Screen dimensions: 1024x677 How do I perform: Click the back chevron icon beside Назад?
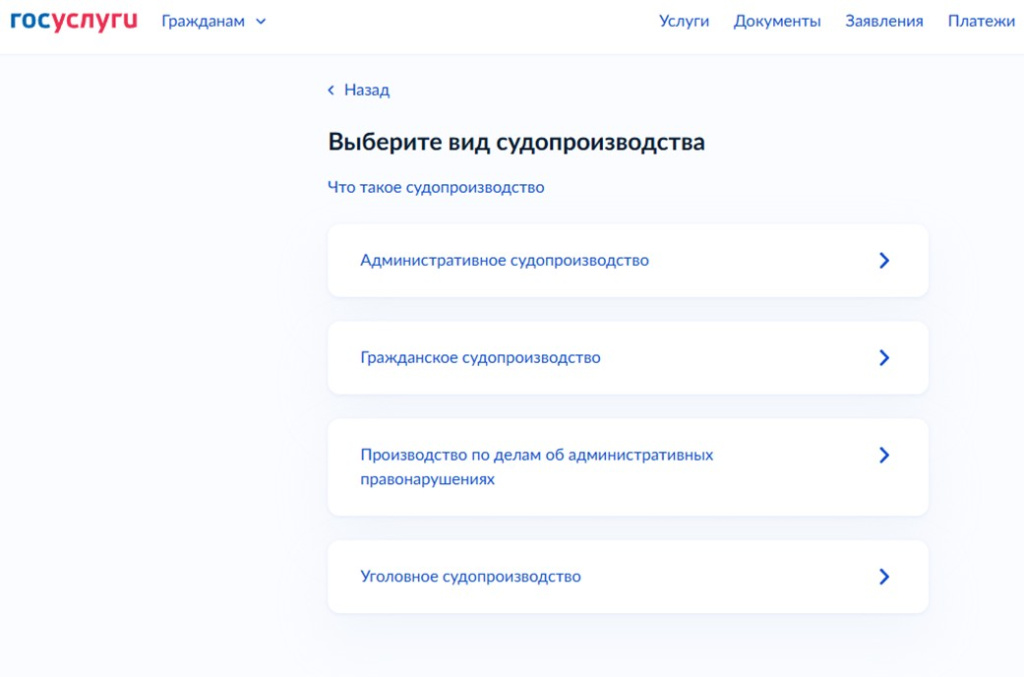331,90
